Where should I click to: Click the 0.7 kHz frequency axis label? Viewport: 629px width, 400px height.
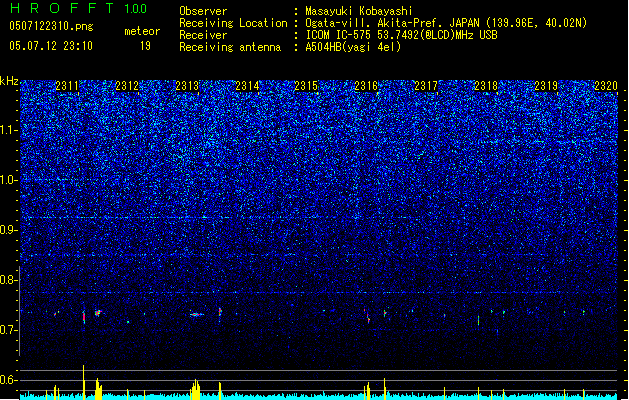pyautogui.click(x=9, y=330)
